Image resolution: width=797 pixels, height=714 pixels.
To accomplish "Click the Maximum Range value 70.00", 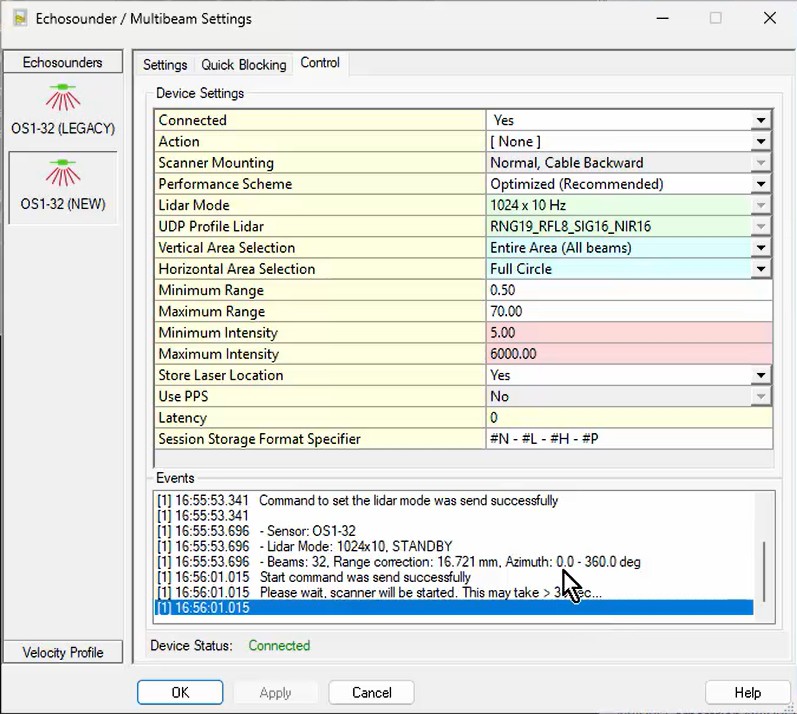I will click(629, 312).
